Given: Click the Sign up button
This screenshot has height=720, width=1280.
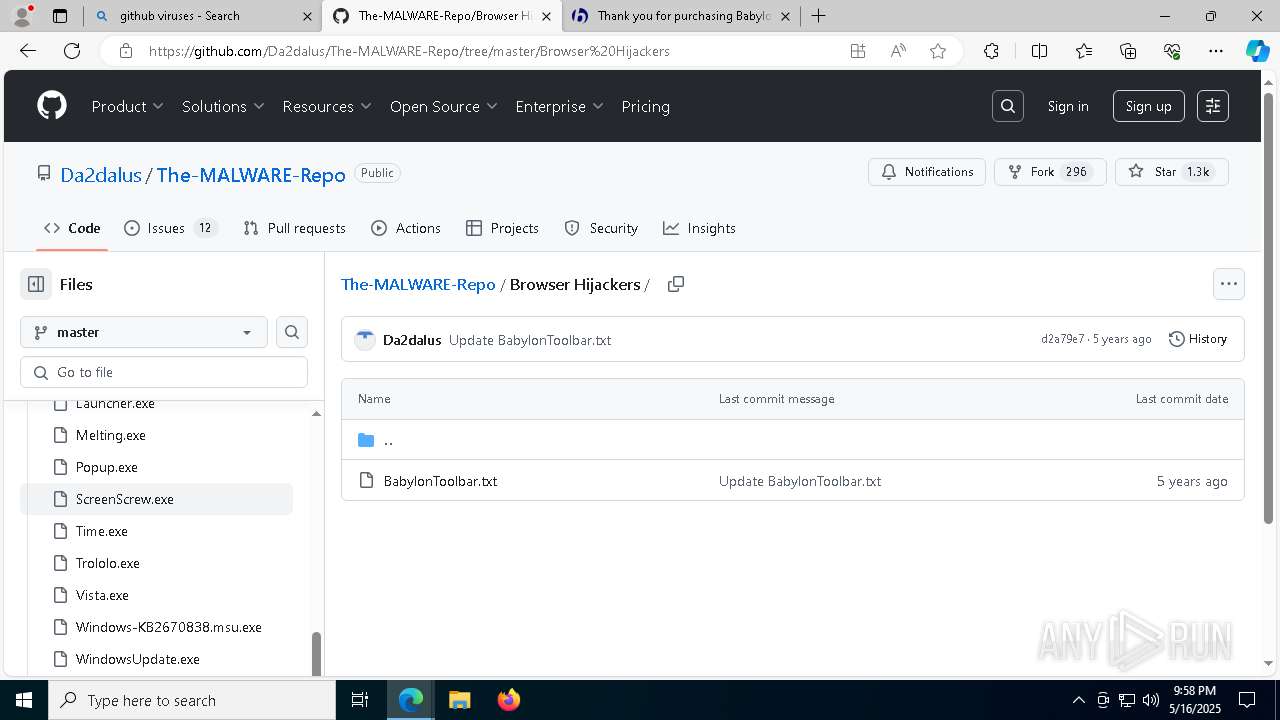Looking at the screenshot, I should pos(1149,106).
